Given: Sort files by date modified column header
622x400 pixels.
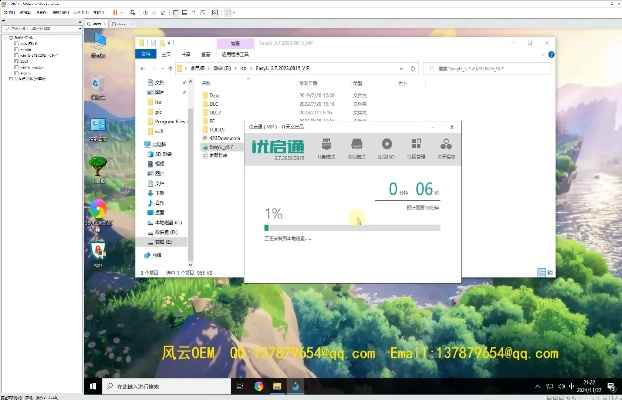Looking at the screenshot, I should point(308,83).
